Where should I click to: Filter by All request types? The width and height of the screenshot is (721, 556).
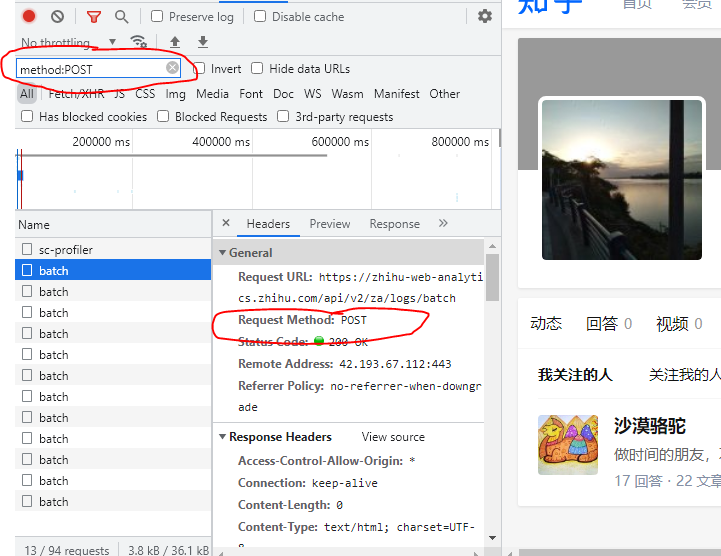[27, 94]
